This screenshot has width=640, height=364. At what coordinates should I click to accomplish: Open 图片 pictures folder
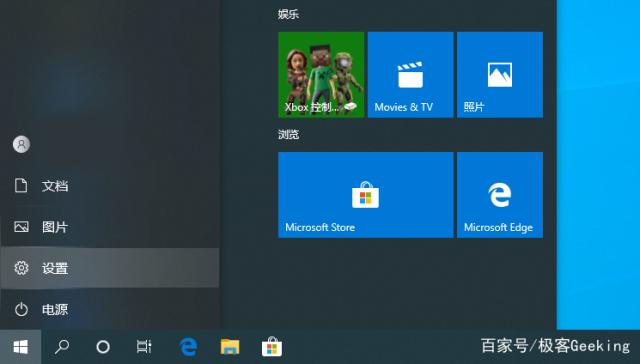pyautogui.click(x=109, y=227)
